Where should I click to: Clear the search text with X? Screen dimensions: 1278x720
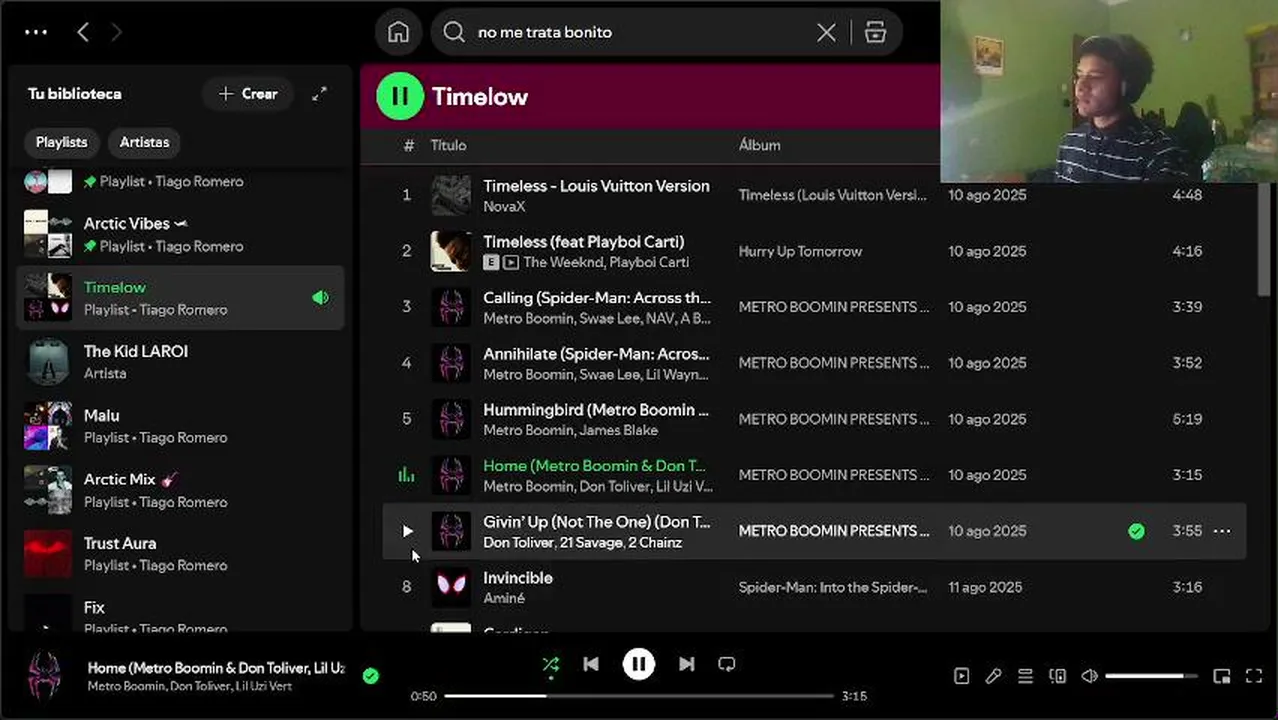(x=826, y=32)
